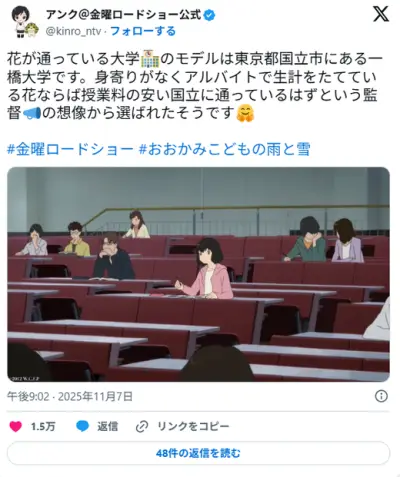This screenshot has width=400, height=477.
Task: Click account name アンク@金曜ロードショー公式
Action: pos(124,15)
